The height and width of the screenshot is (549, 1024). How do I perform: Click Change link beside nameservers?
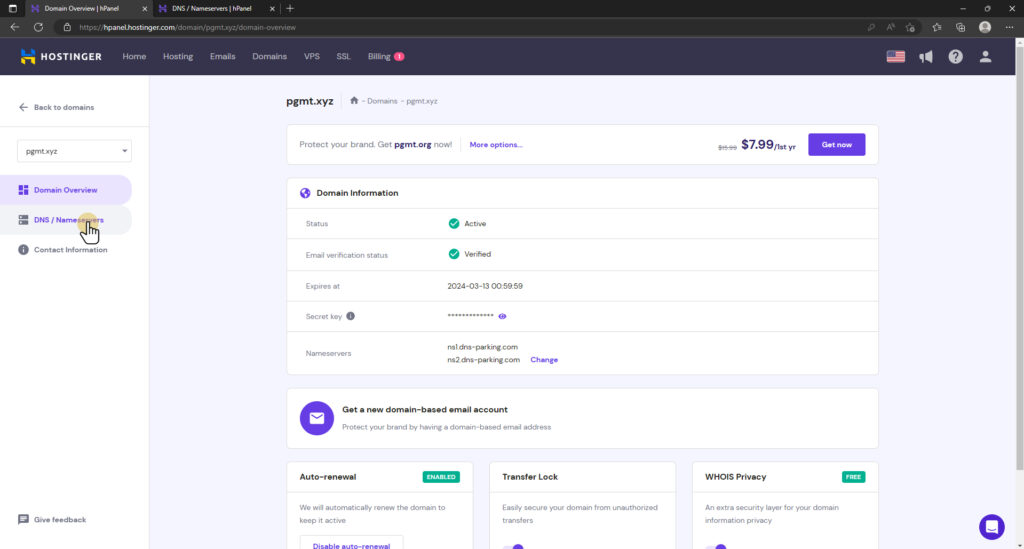pyautogui.click(x=544, y=360)
